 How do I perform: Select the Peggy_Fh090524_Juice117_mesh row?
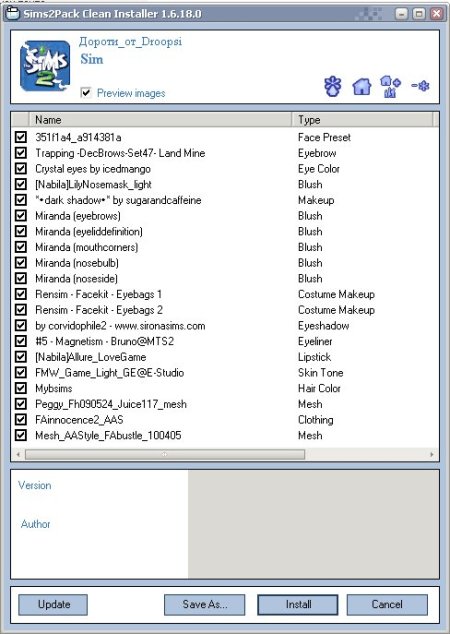(x=225, y=404)
